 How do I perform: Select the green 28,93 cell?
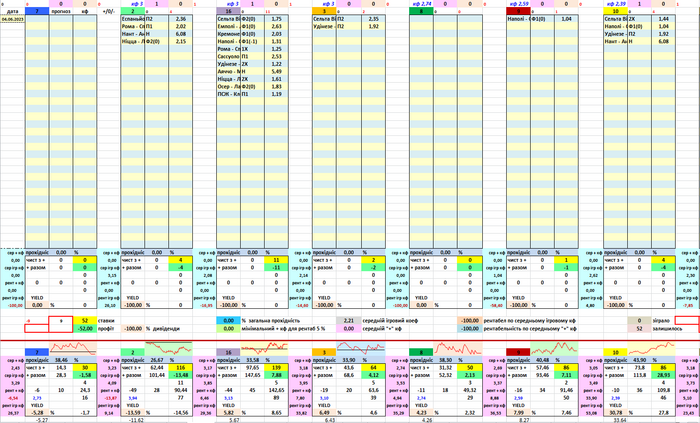663,375
